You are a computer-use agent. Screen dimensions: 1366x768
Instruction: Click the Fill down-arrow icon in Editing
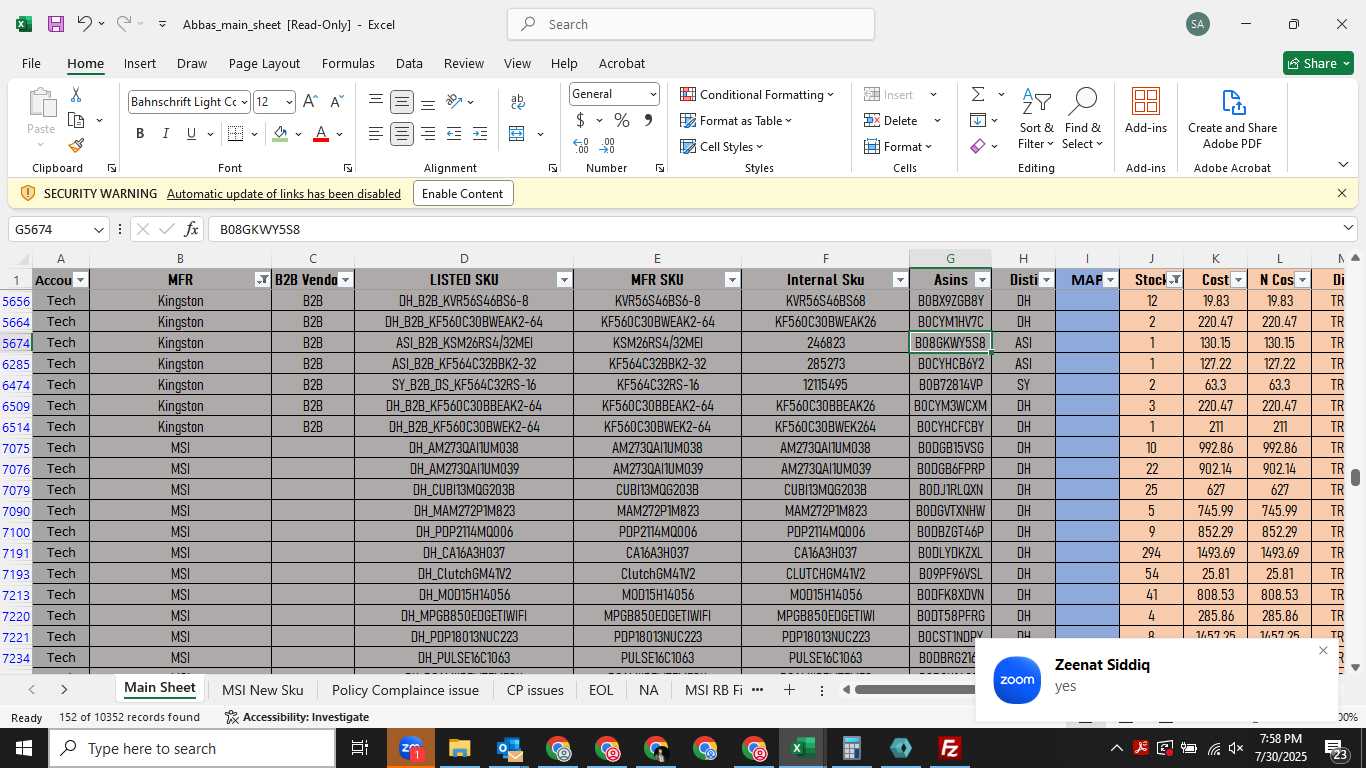pyautogui.click(x=978, y=120)
